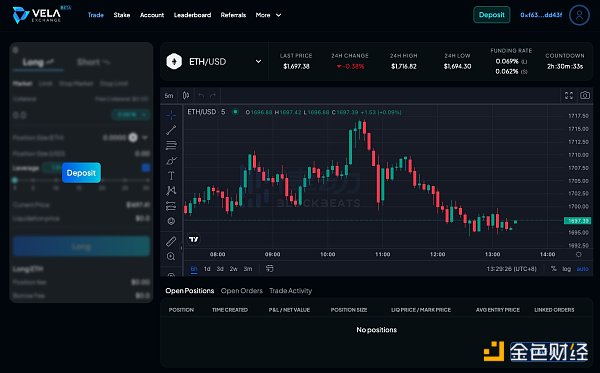
Task: Take a chart snapshot with camera icon
Action: (x=585, y=95)
